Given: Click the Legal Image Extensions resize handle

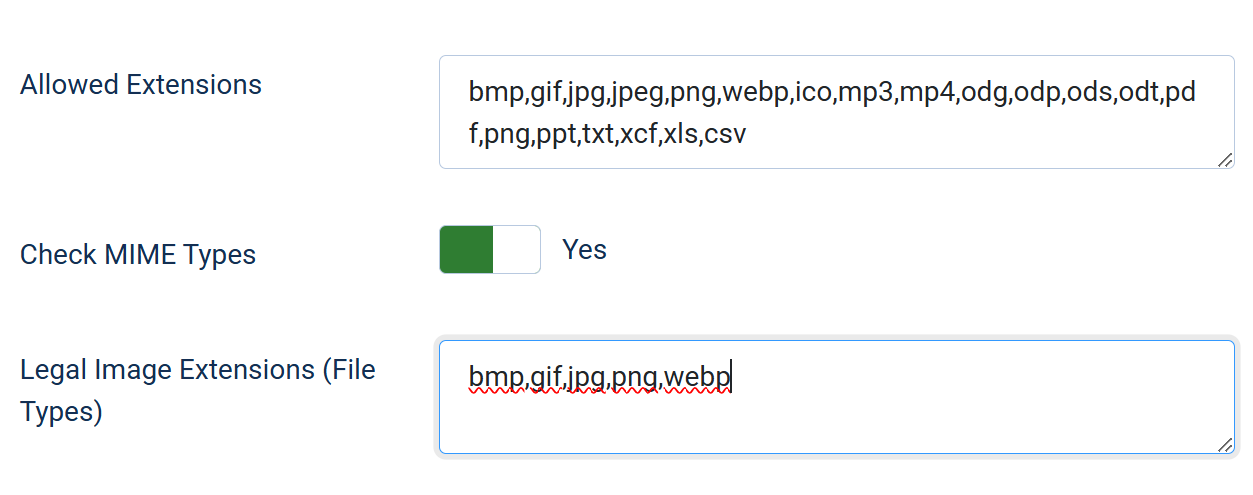Looking at the screenshot, I should [x=1225, y=445].
